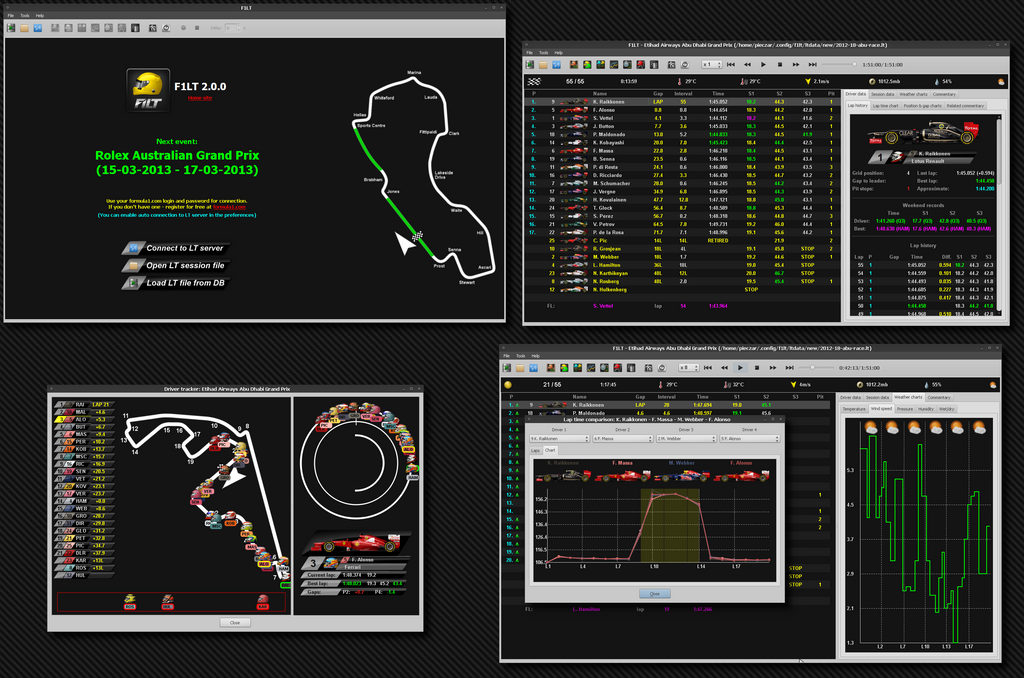Select Lap time chart tab

point(886,106)
